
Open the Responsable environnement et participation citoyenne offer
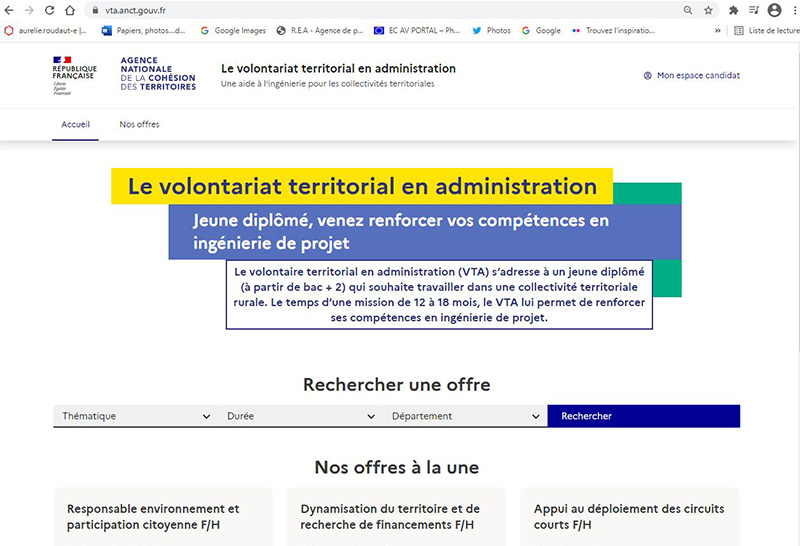click(x=163, y=517)
